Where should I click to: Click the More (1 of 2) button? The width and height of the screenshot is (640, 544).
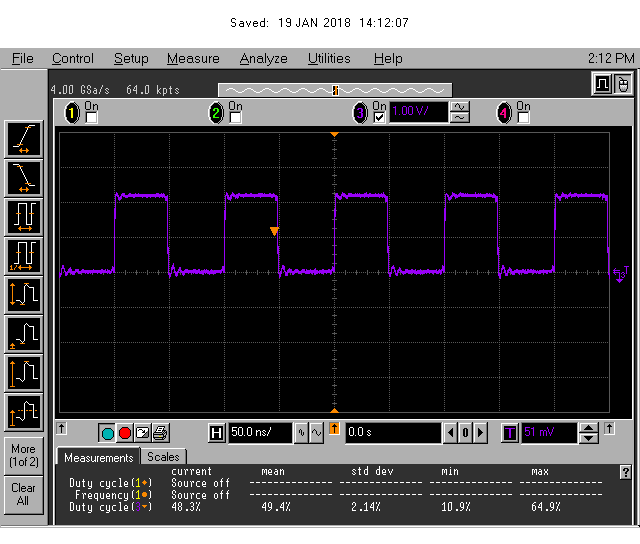(x=24, y=456)
